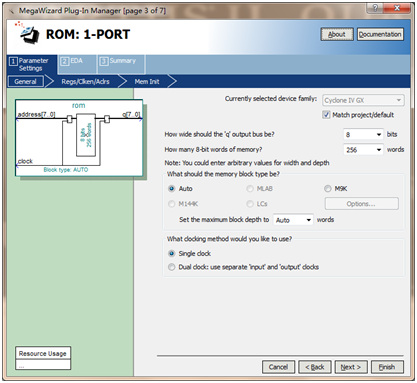Click the About button
417x383 pixels.
[337, 34]
